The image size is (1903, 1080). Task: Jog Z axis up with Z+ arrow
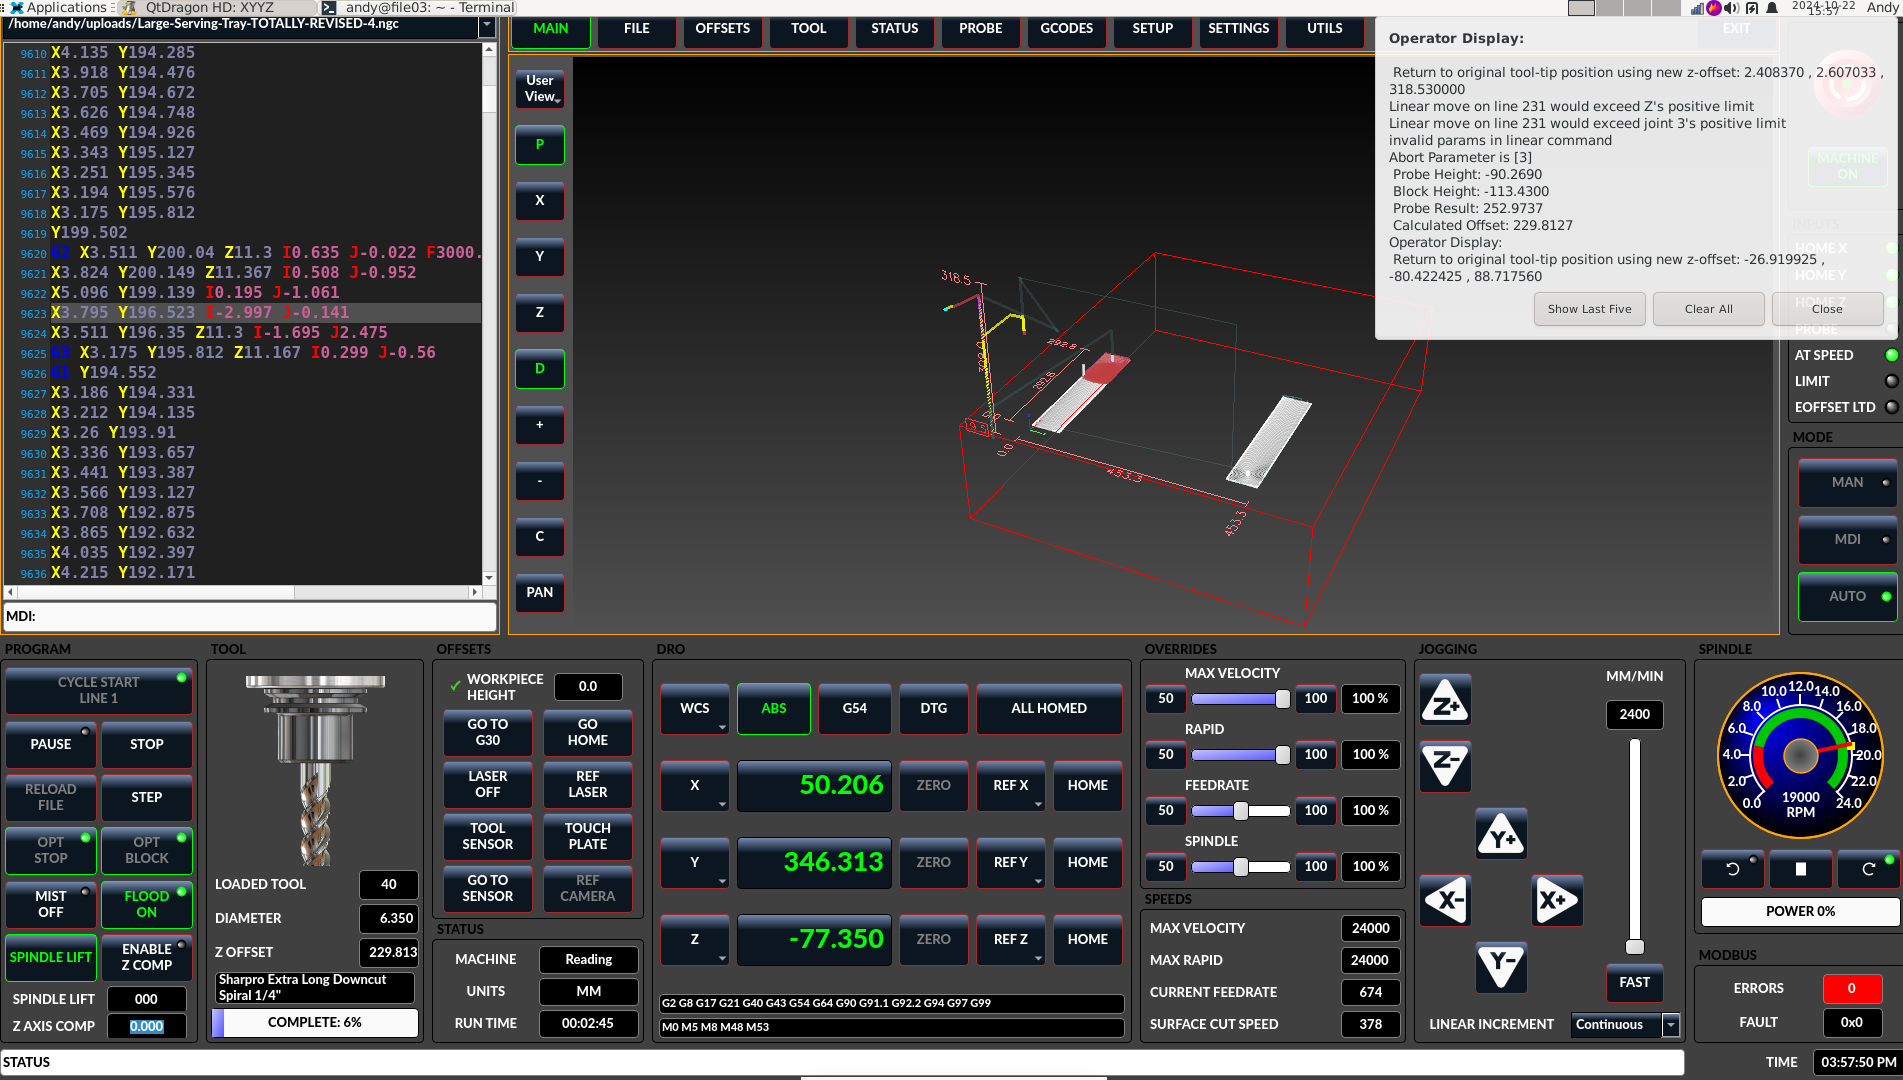coord(1445,701)
